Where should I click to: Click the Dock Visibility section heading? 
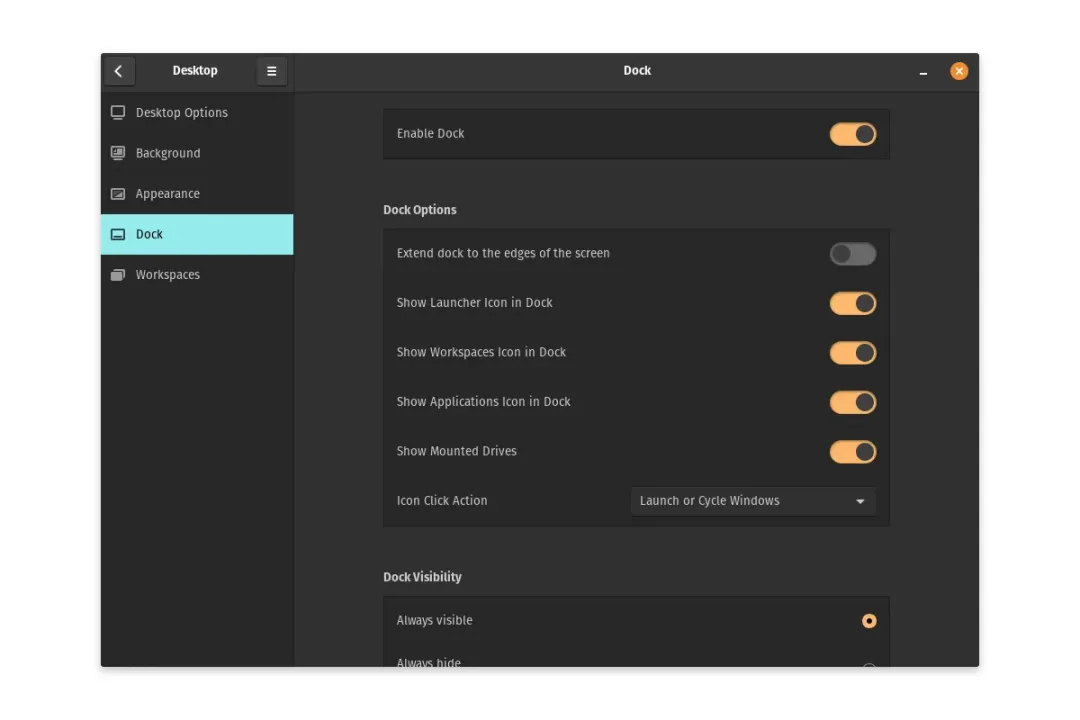(422, 577)
